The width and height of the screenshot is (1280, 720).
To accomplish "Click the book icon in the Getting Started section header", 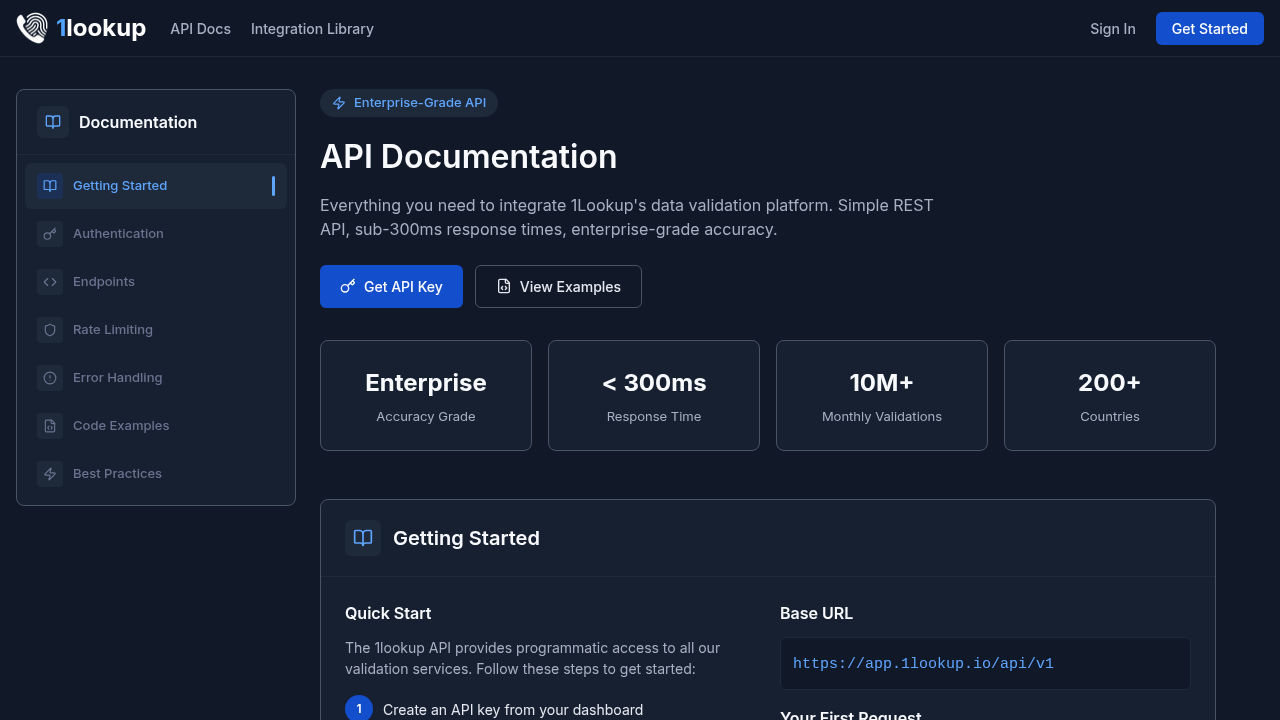I will [363, 538].
